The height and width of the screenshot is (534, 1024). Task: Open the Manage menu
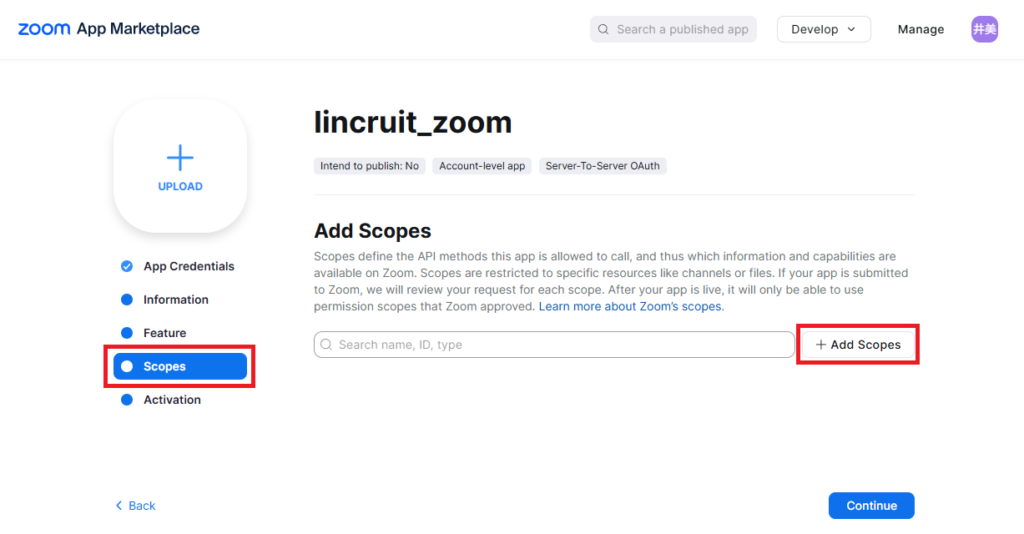pyautogui.click(x=920, y=30)
